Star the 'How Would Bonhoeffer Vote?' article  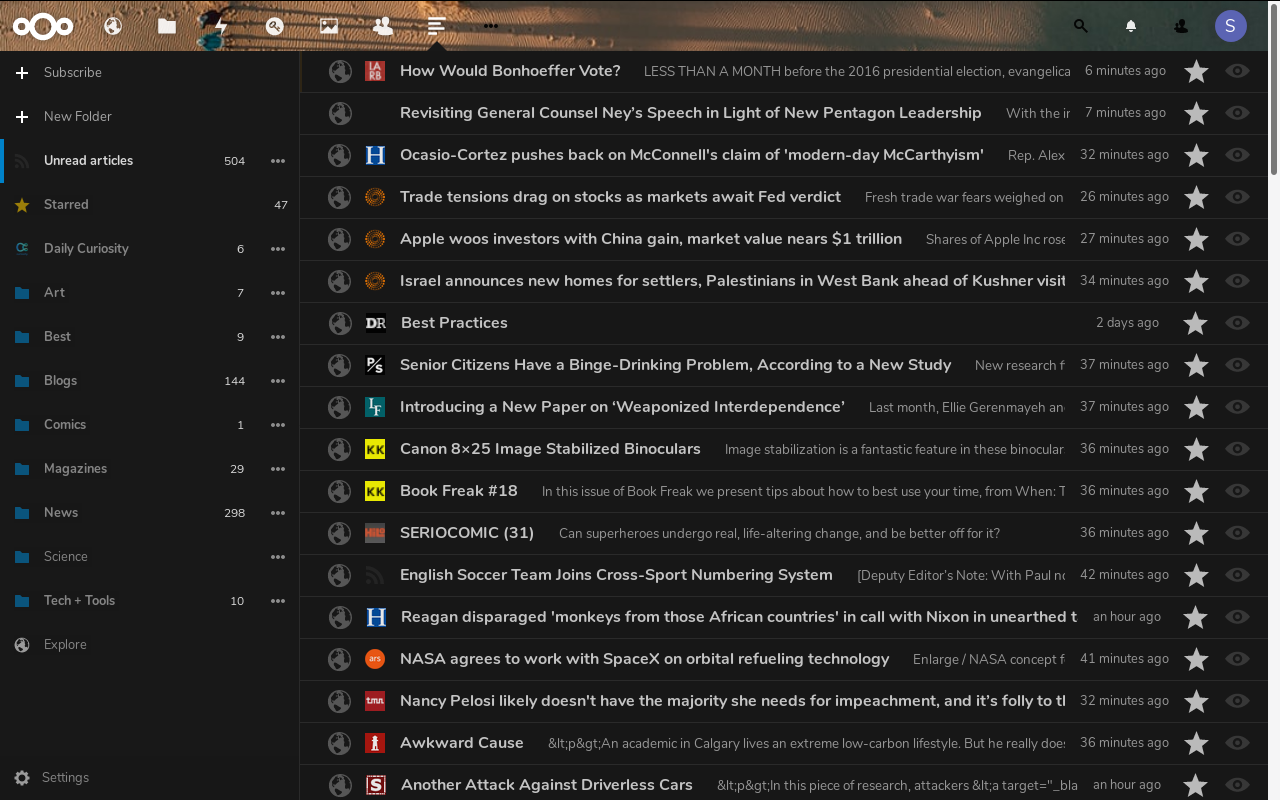1196,71
